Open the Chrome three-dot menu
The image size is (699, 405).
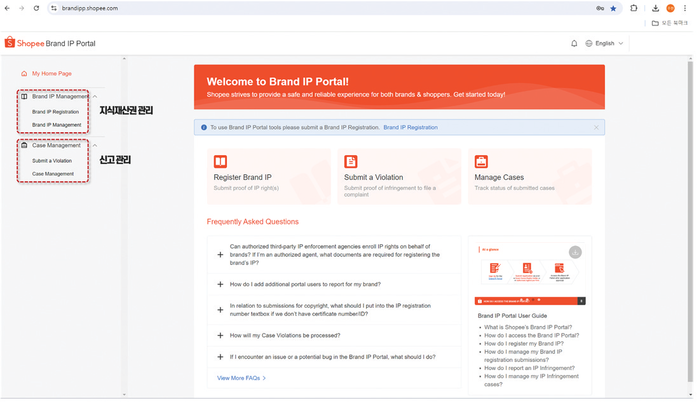[x=685, y=8]
